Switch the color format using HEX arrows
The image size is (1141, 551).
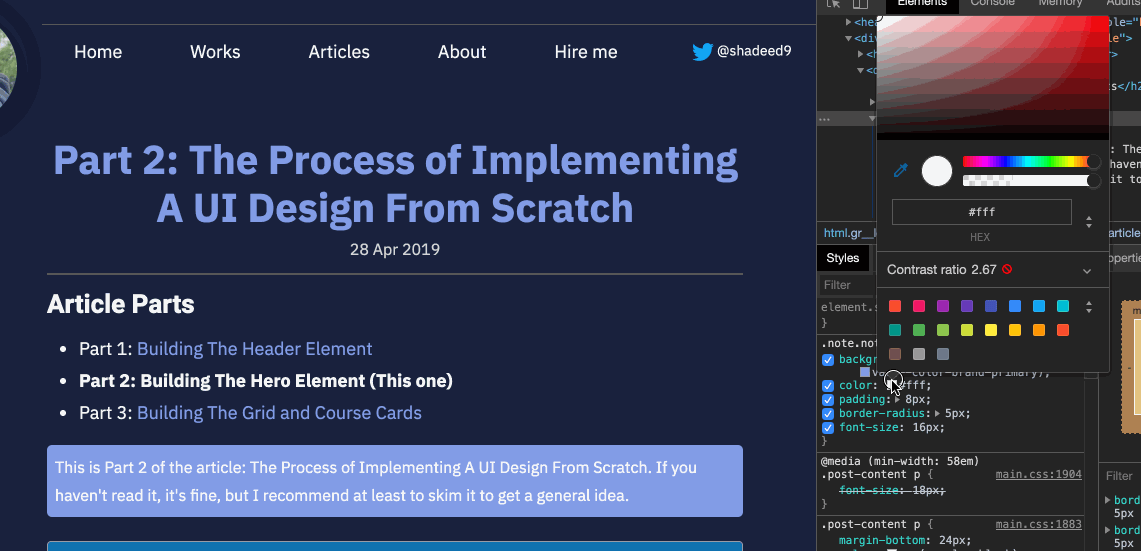[x=1089, y=221]
